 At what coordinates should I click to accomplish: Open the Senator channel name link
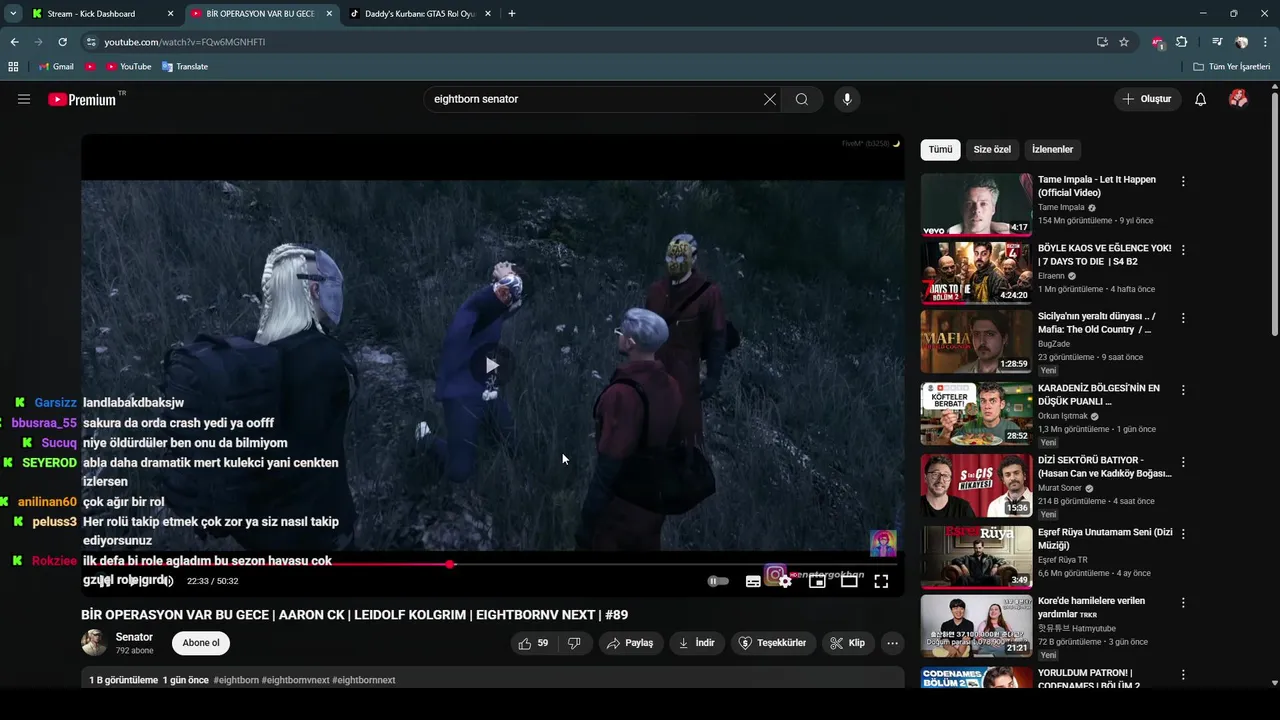[134, 637]
